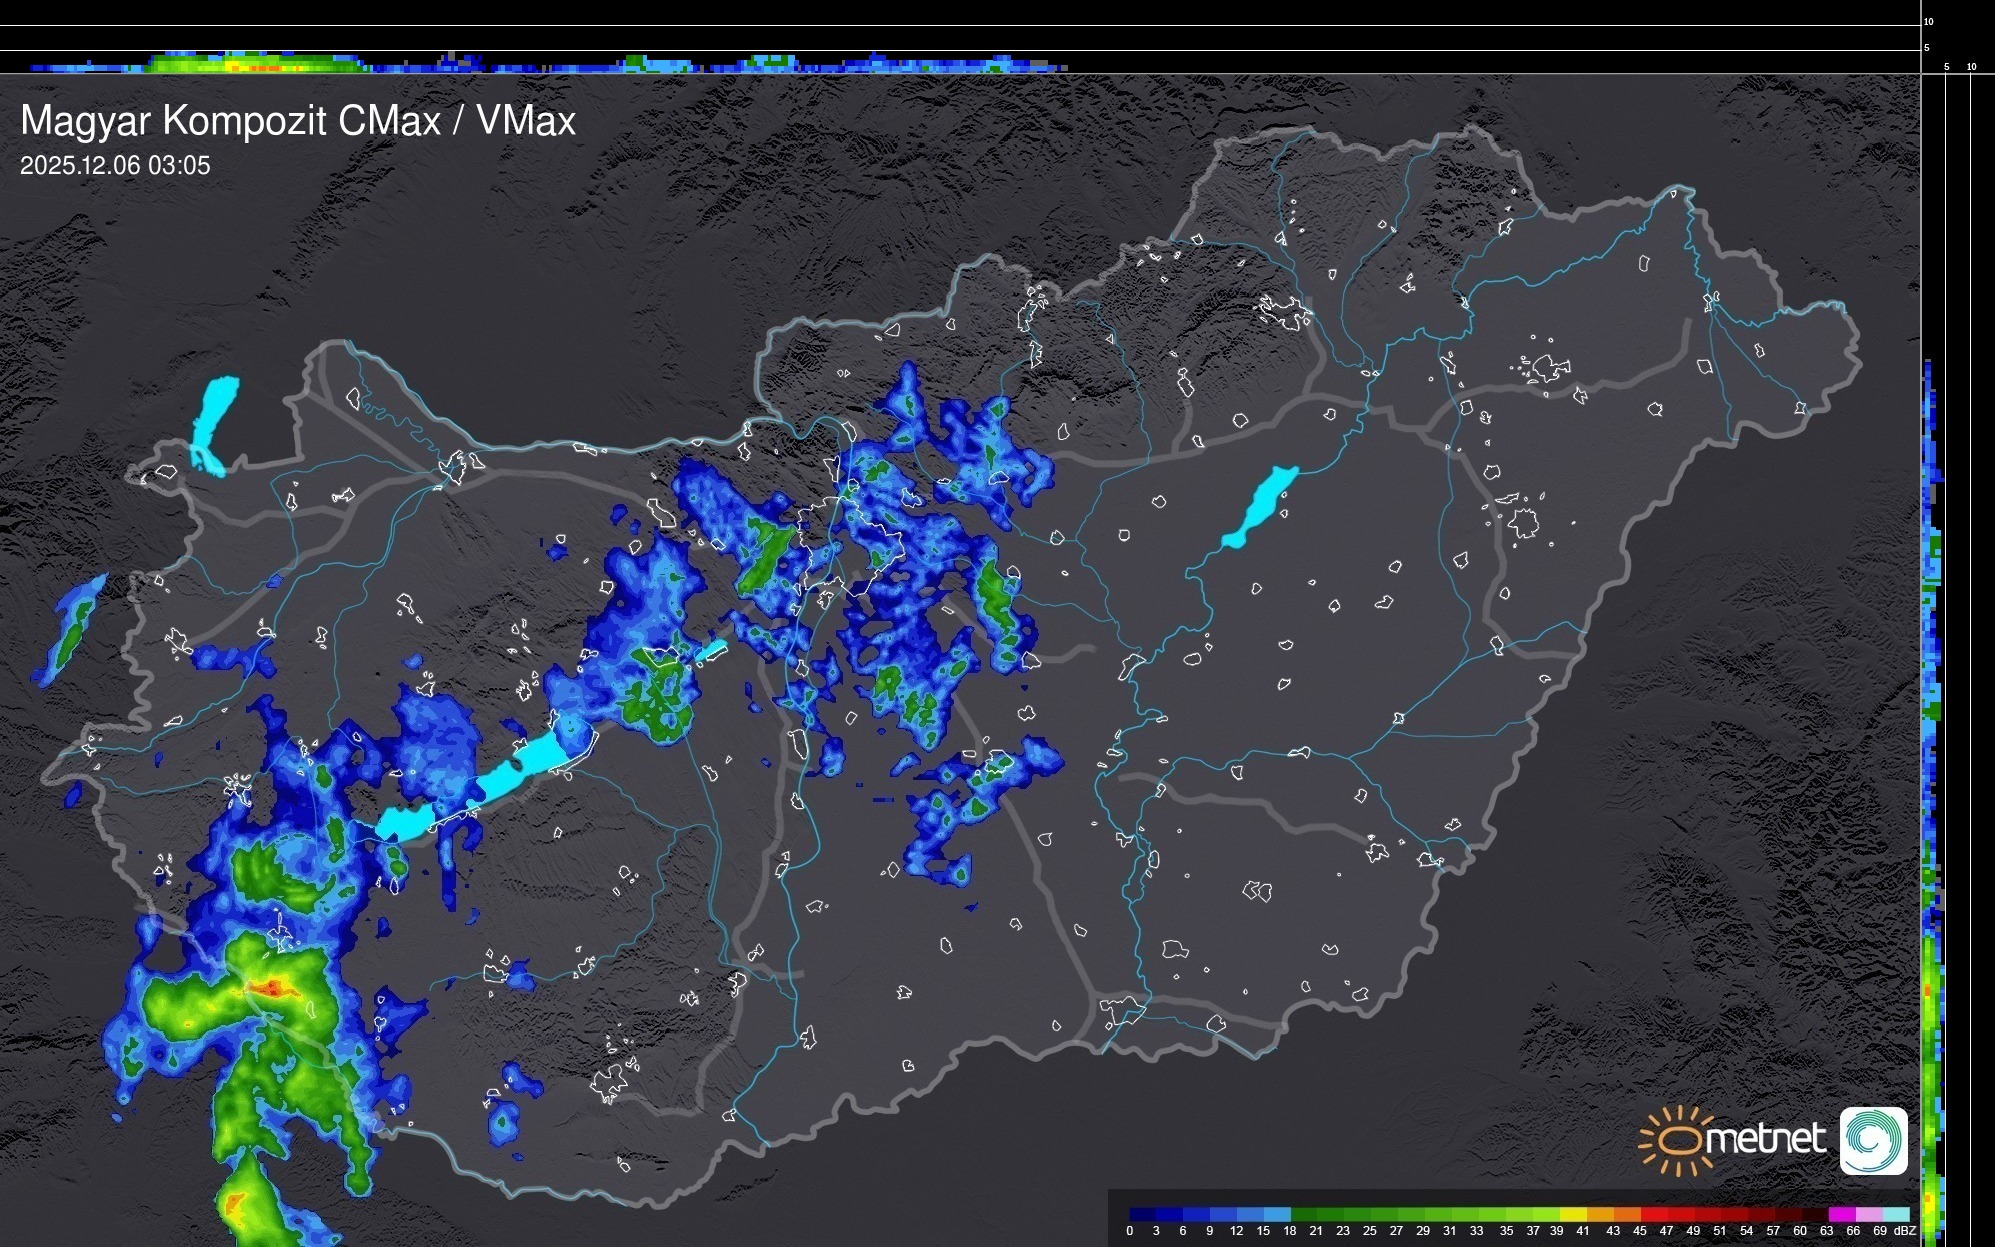
Task: Click the bright red 45 dBZ legend swatch
Action: point(1654,1215)
